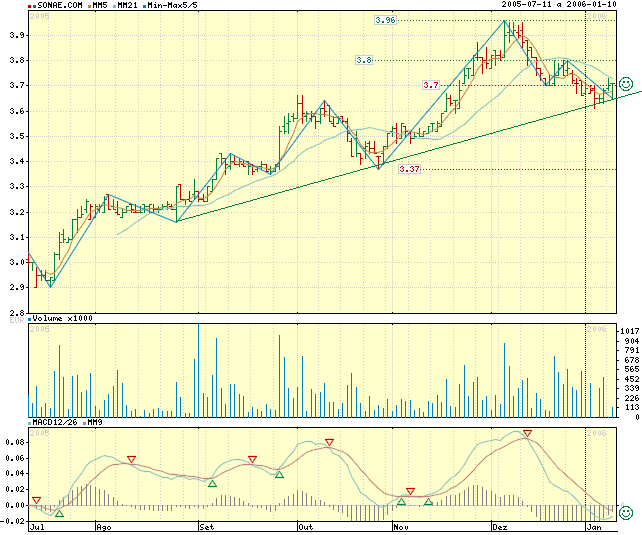
Task: Click the orange MM5 legend swatch
Action: (90, 6)
